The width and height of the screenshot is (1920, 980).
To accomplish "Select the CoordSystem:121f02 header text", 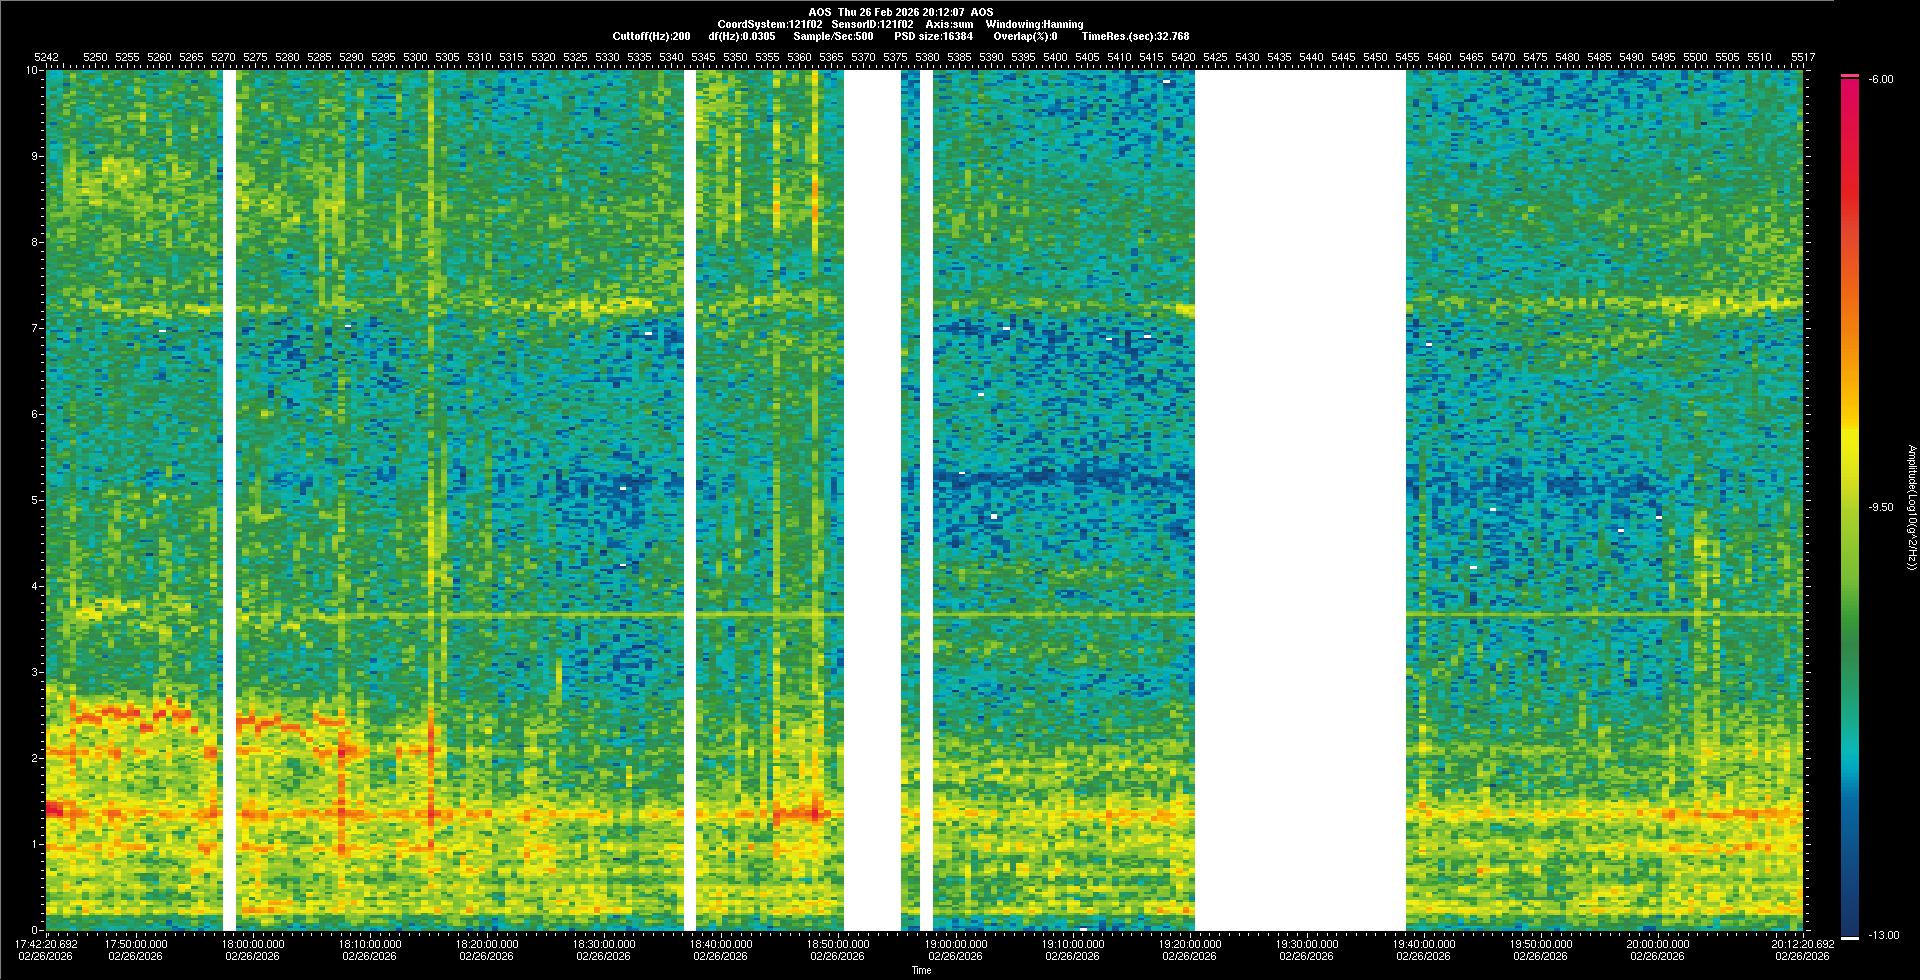I will click(x=770, y=24).
